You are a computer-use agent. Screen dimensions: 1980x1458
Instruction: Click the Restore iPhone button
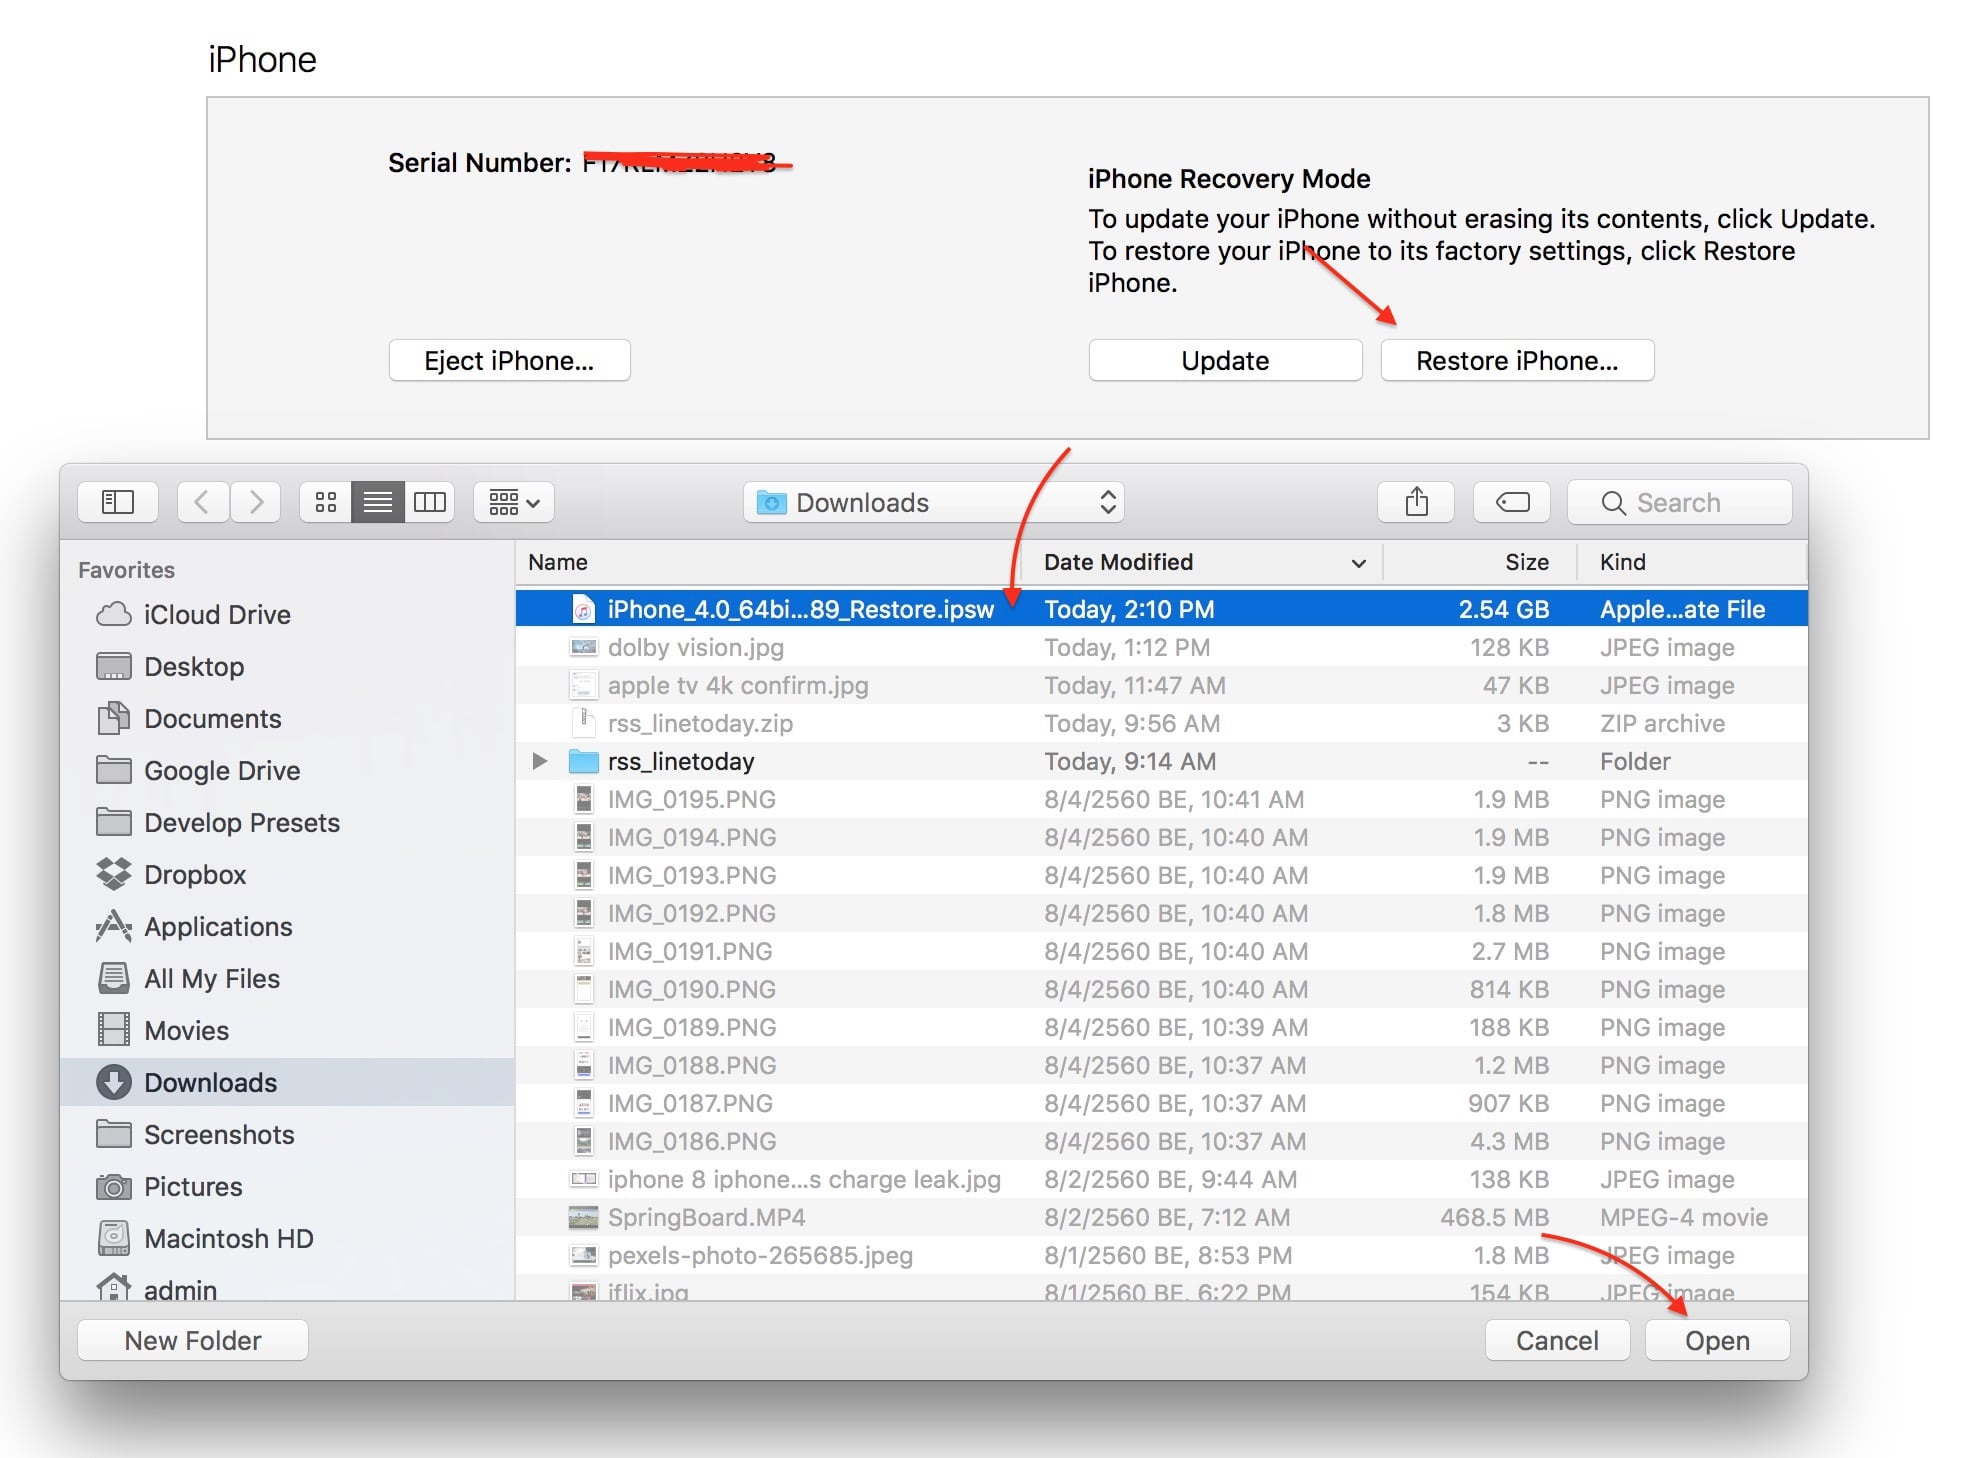click(x=1516, y=360)
